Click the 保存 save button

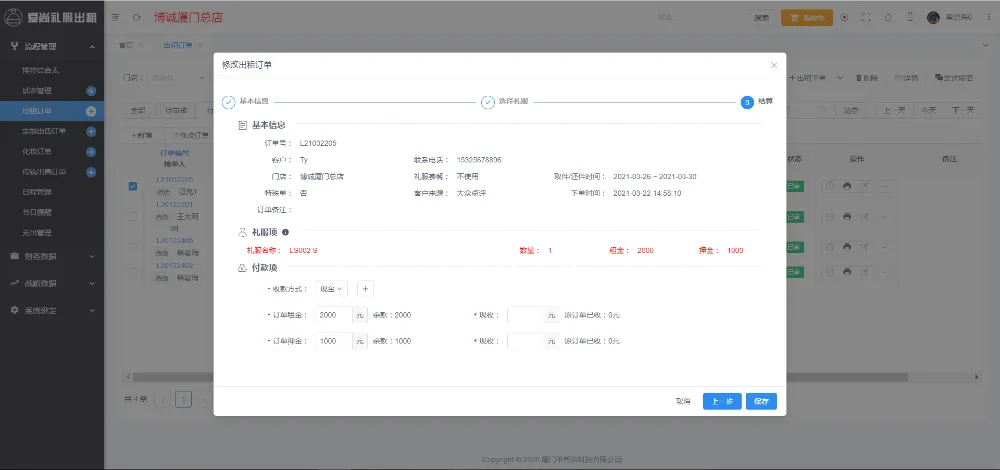tap(761, 401)
